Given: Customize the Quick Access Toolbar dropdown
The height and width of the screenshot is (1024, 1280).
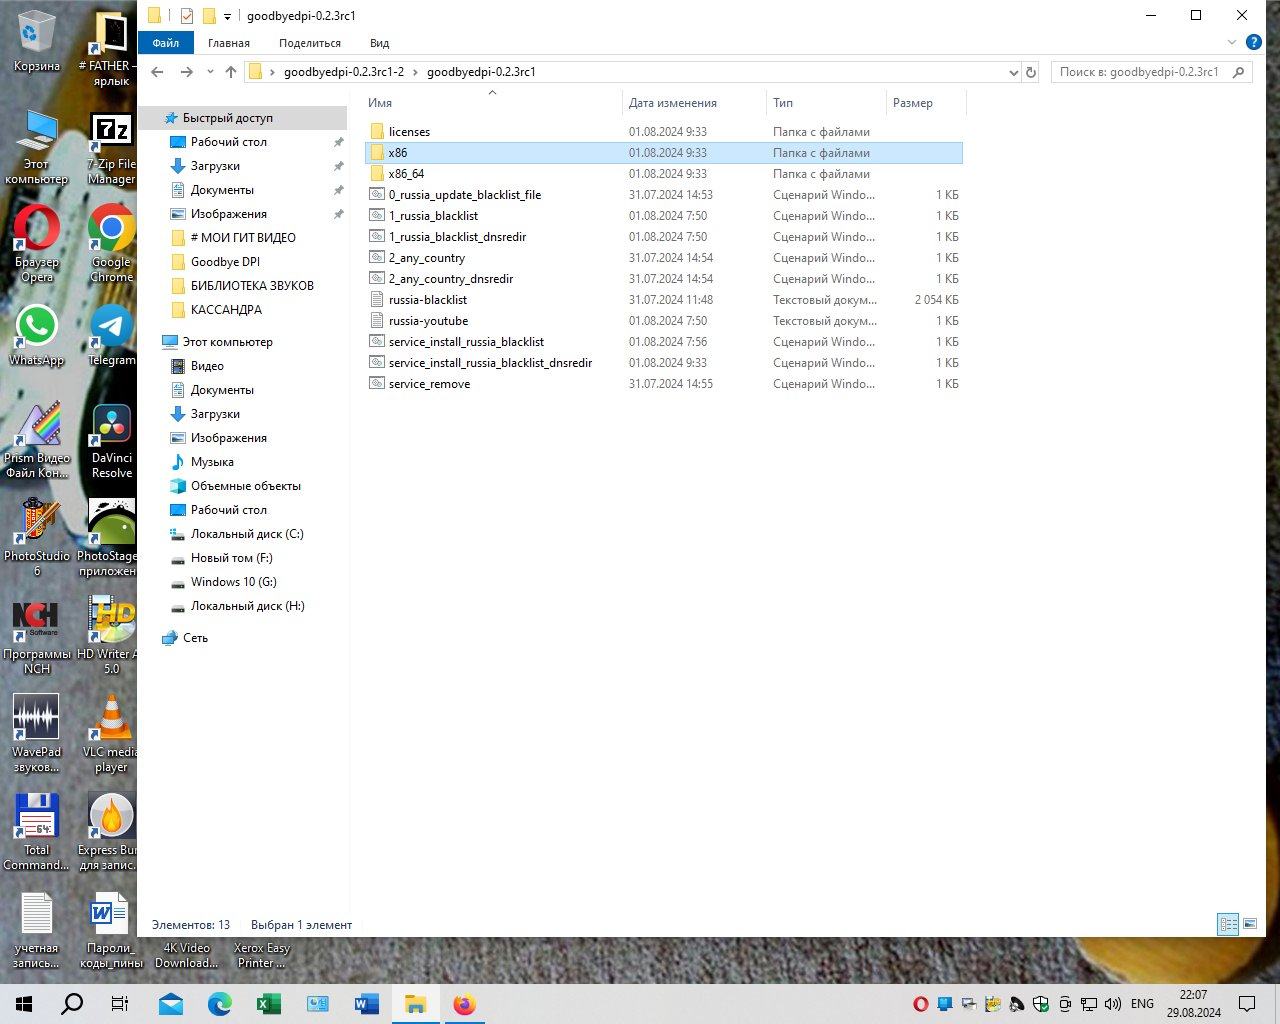Looking at the screenshot, I should tap(228, 16).
